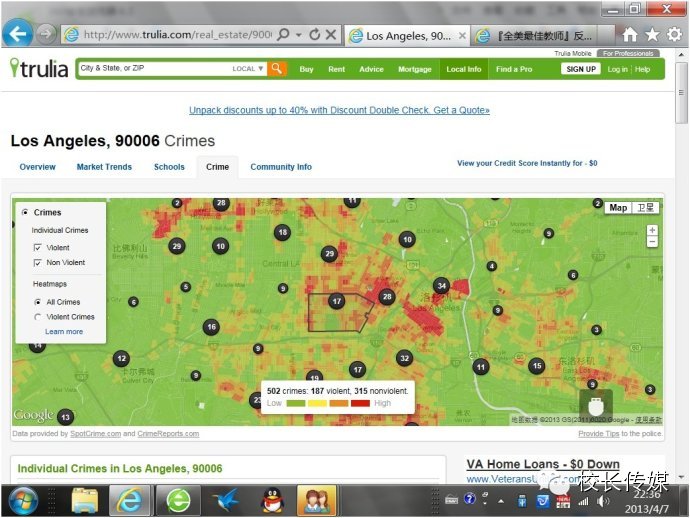Viewport: 690px width, 518px height.
Task: Stop loading with the X icon in address bar
Action: 331,34
